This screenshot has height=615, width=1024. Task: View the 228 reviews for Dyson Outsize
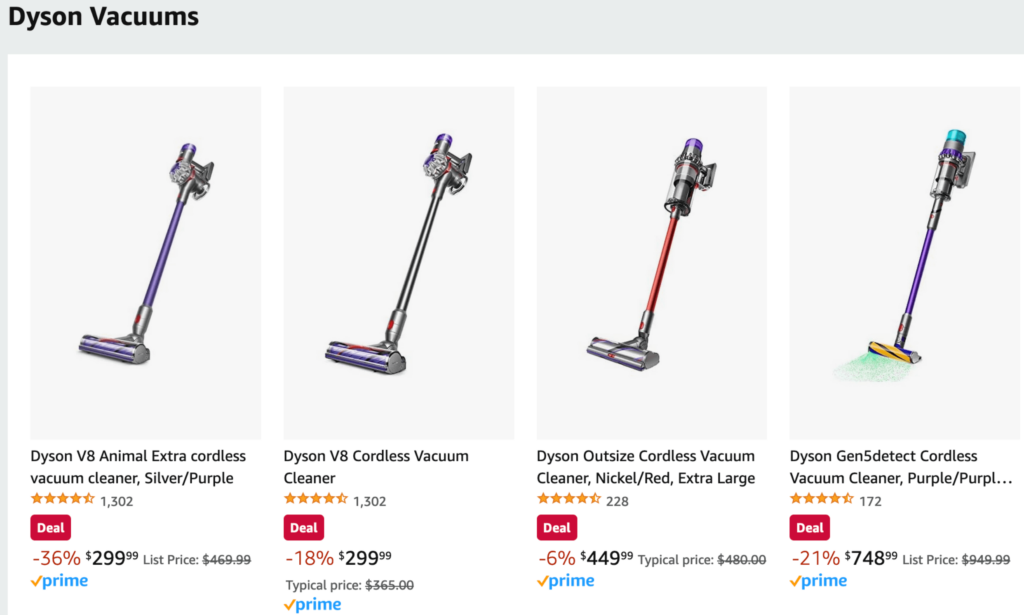tap(617, 501)
